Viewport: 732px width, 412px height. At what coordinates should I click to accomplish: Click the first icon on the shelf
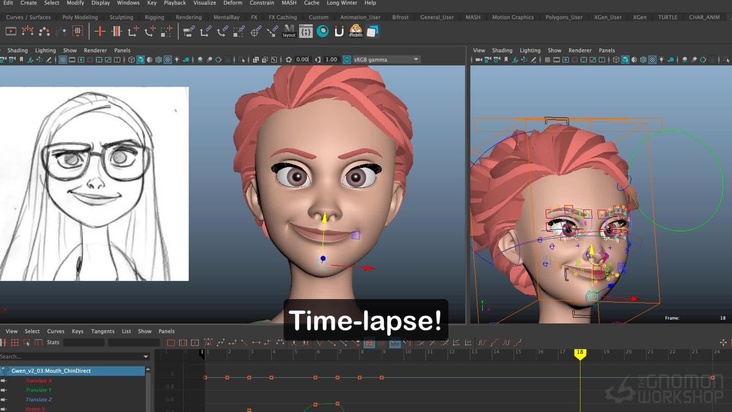tap(10, 31)
